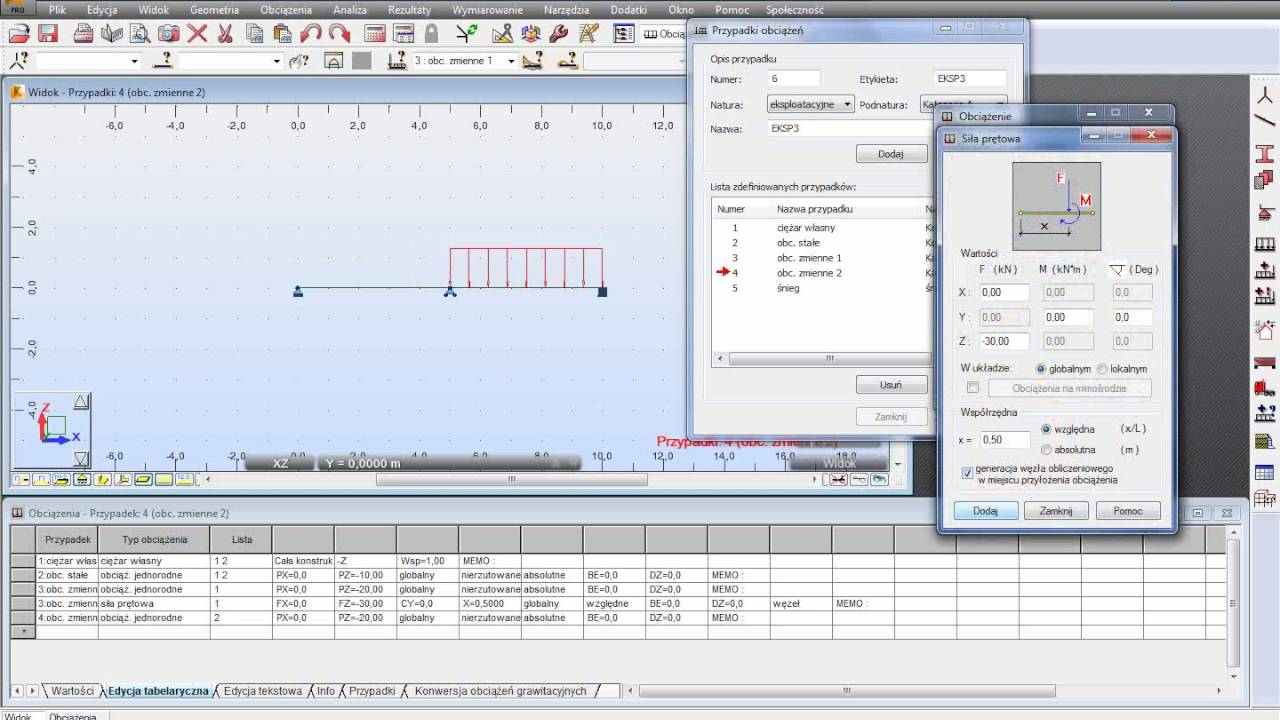The height and width of the screenshot is (720, 1280).
Task: Click 'Dodaj' in Siła prętowa dialog
Action: pyautogui.click(x=985, y=511)
